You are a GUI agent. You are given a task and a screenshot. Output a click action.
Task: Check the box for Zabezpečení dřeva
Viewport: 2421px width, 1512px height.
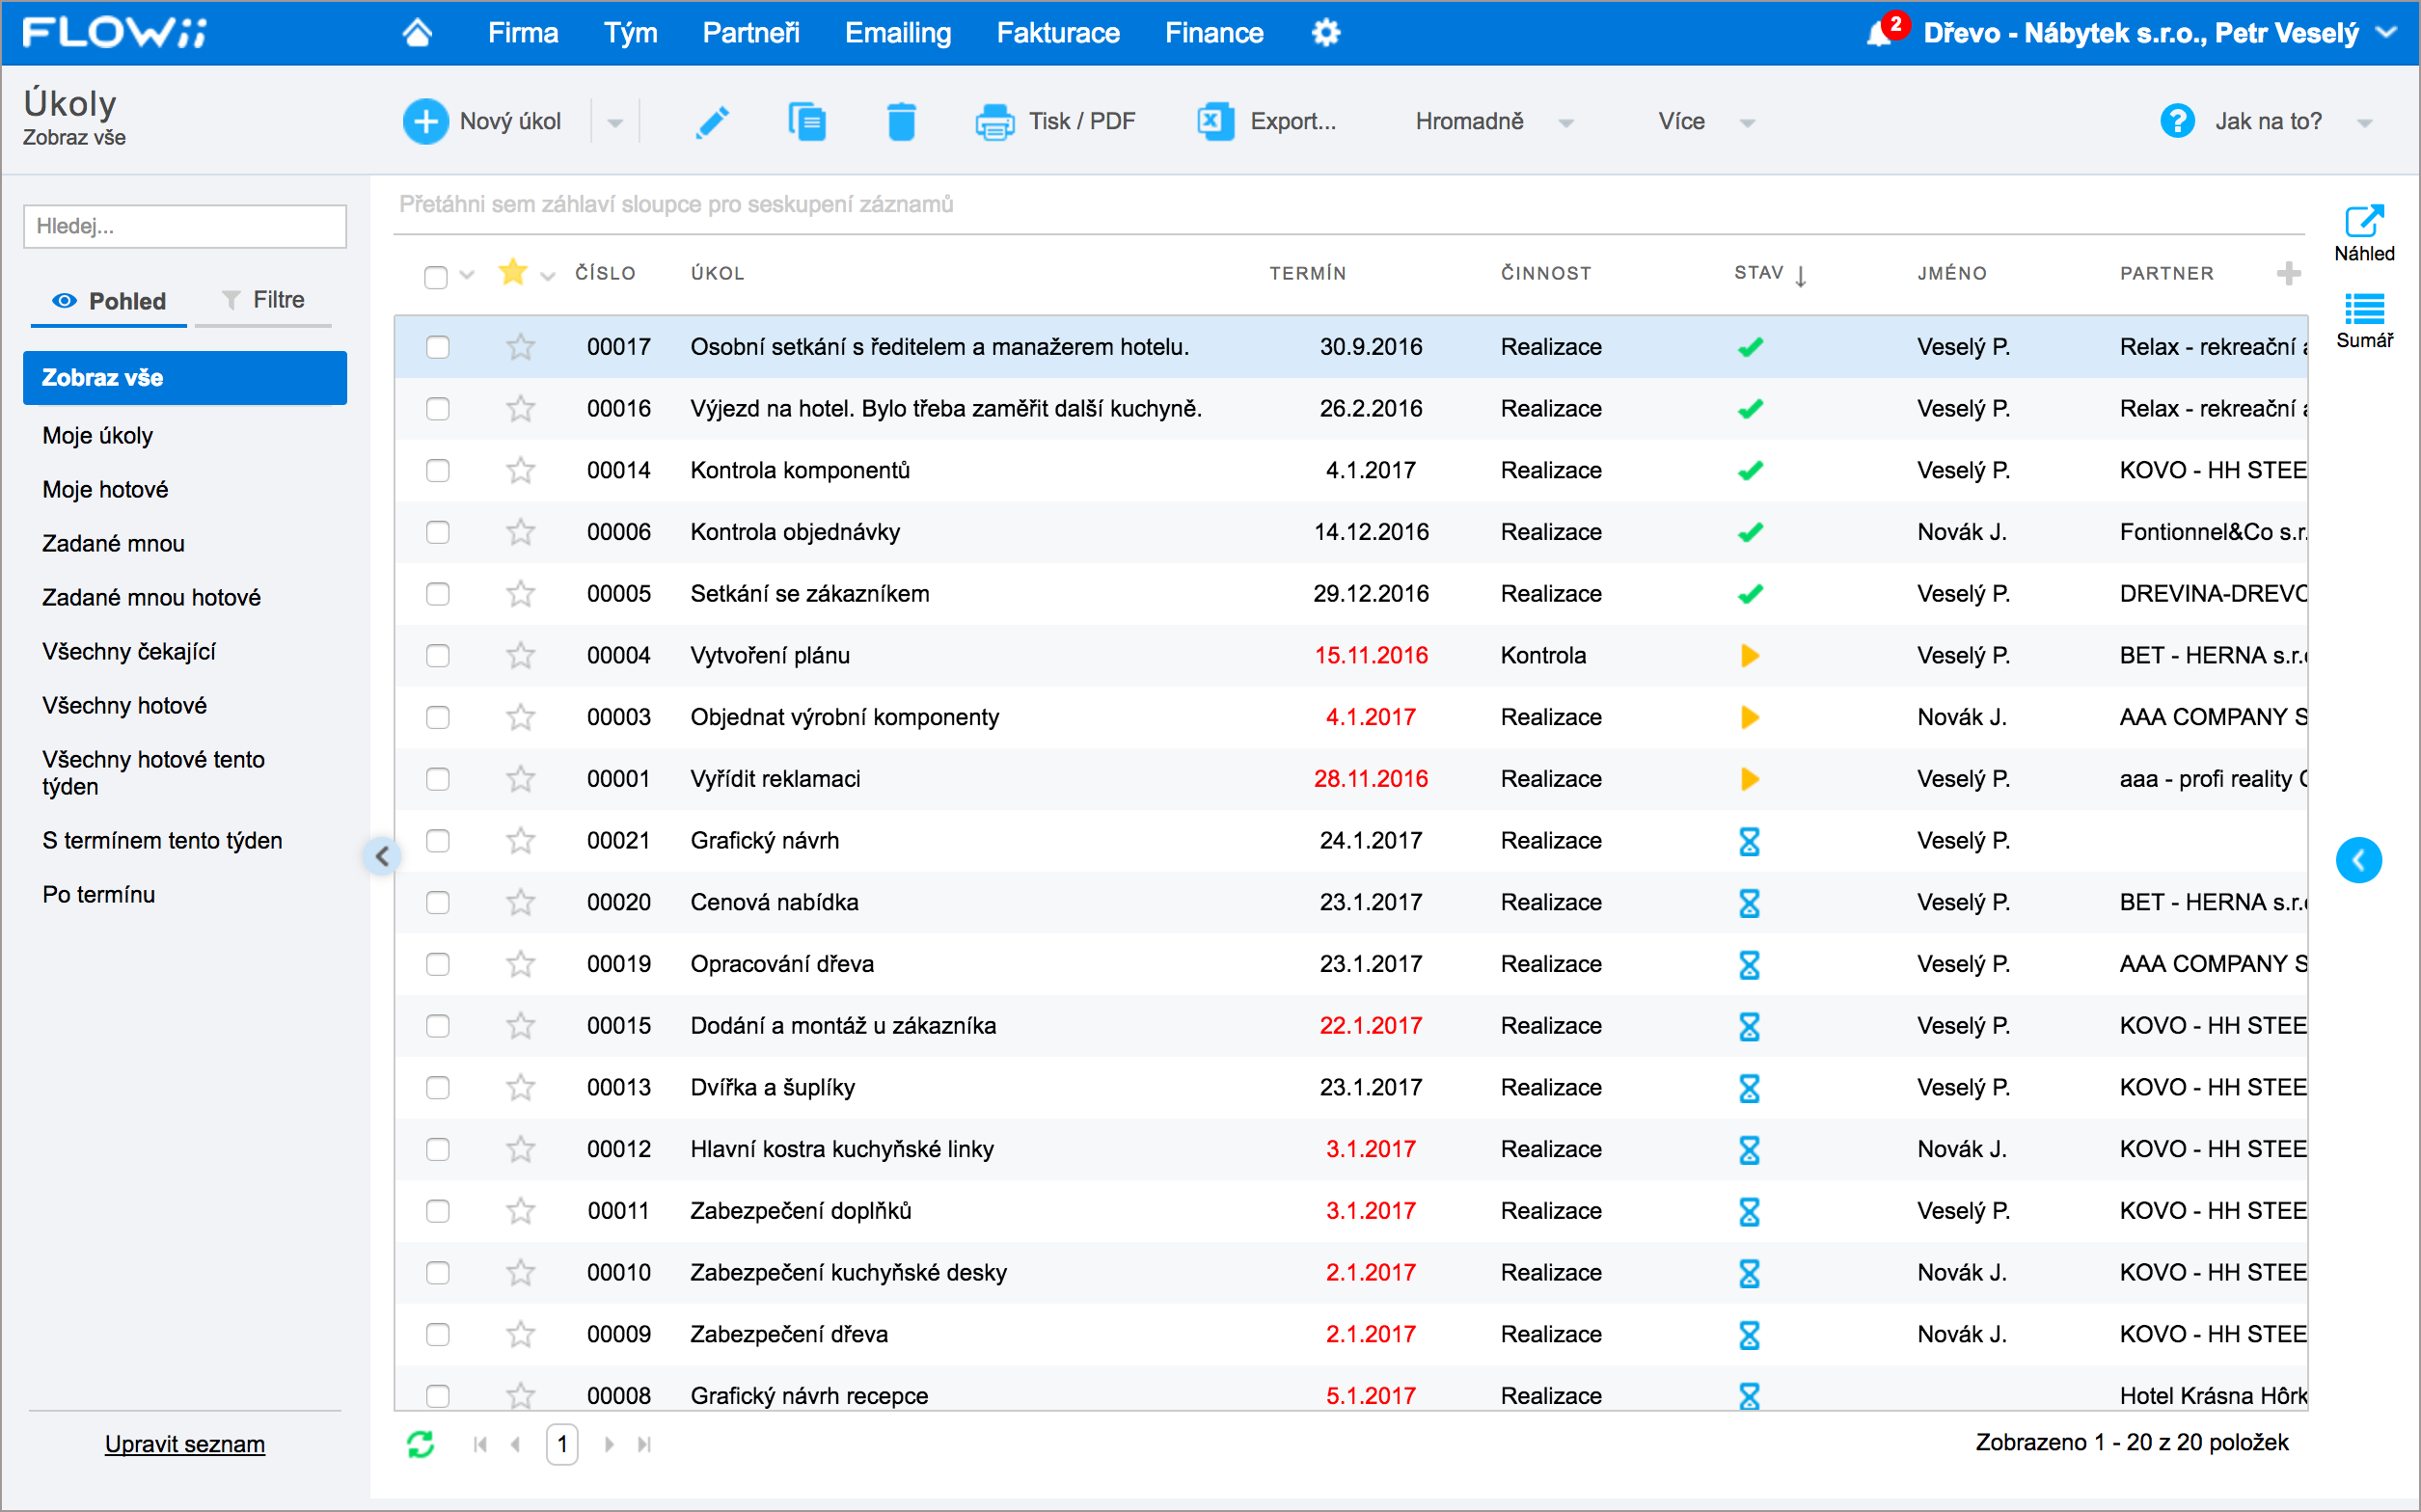(x=437, y=1334)
